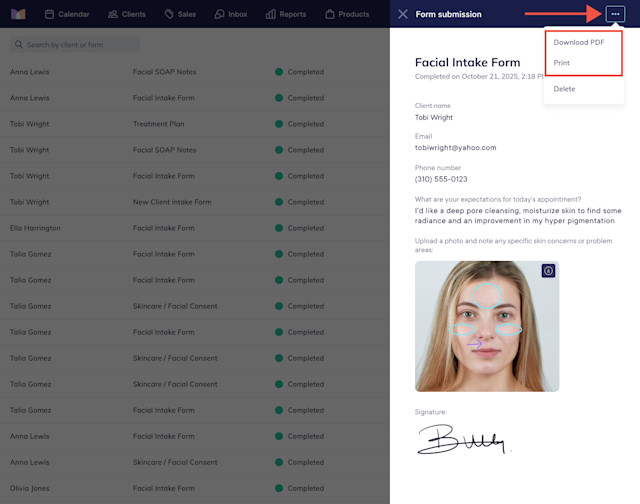Viewport: 640px width, 504px height.
Task: Click Completed status on Olivia Jones row
Action: [x=300, y=488]
